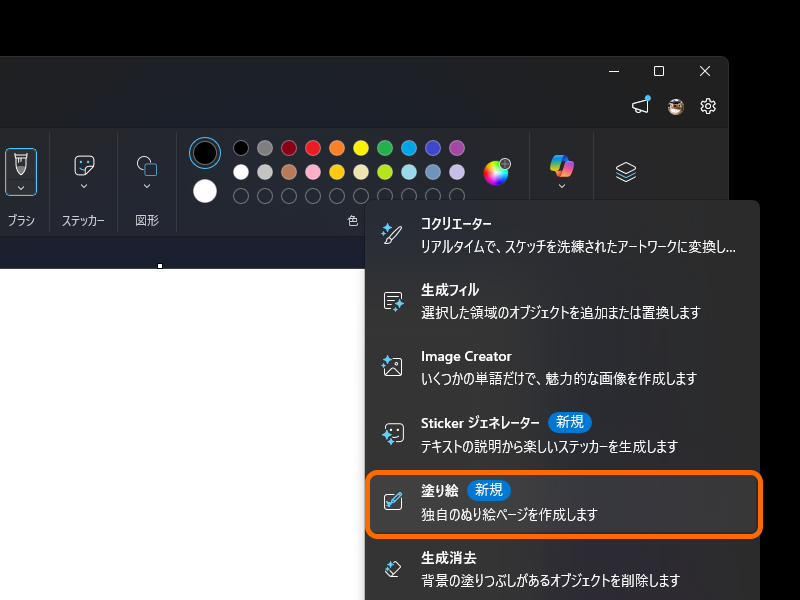Click the canvas resize handle
This screenshot has height=600, width=800.
(160, 265)
